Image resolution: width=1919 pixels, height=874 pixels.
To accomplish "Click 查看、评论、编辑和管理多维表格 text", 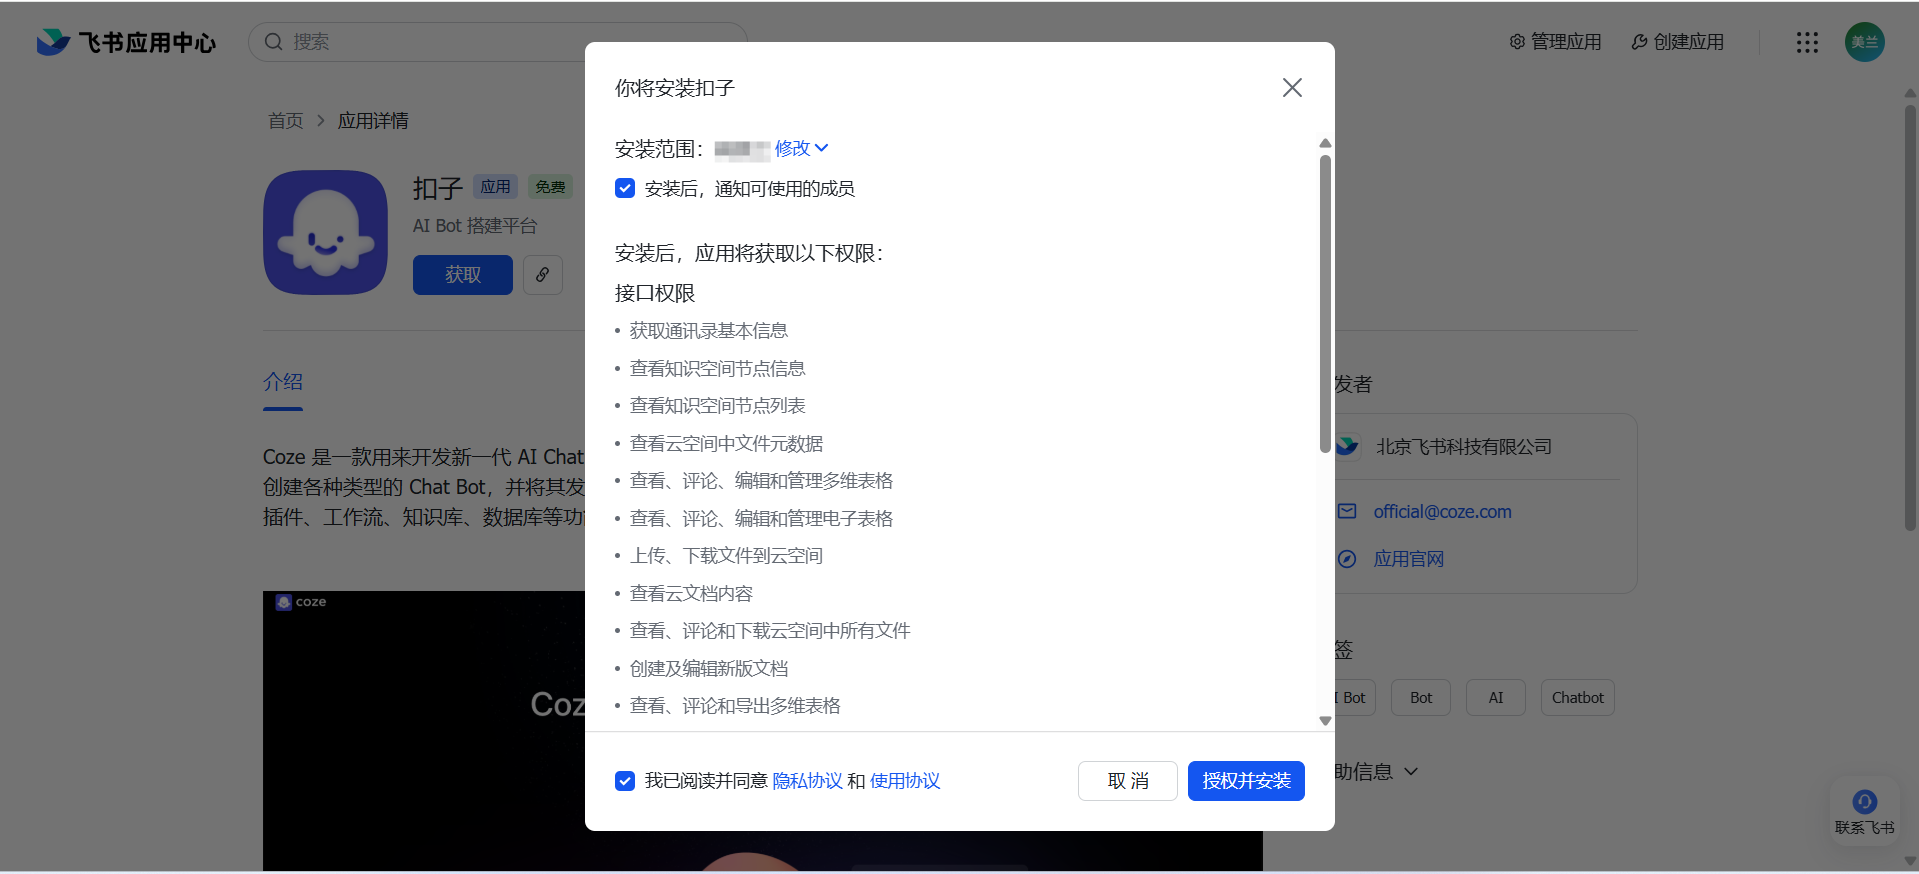I will click(x=762, y=481).
